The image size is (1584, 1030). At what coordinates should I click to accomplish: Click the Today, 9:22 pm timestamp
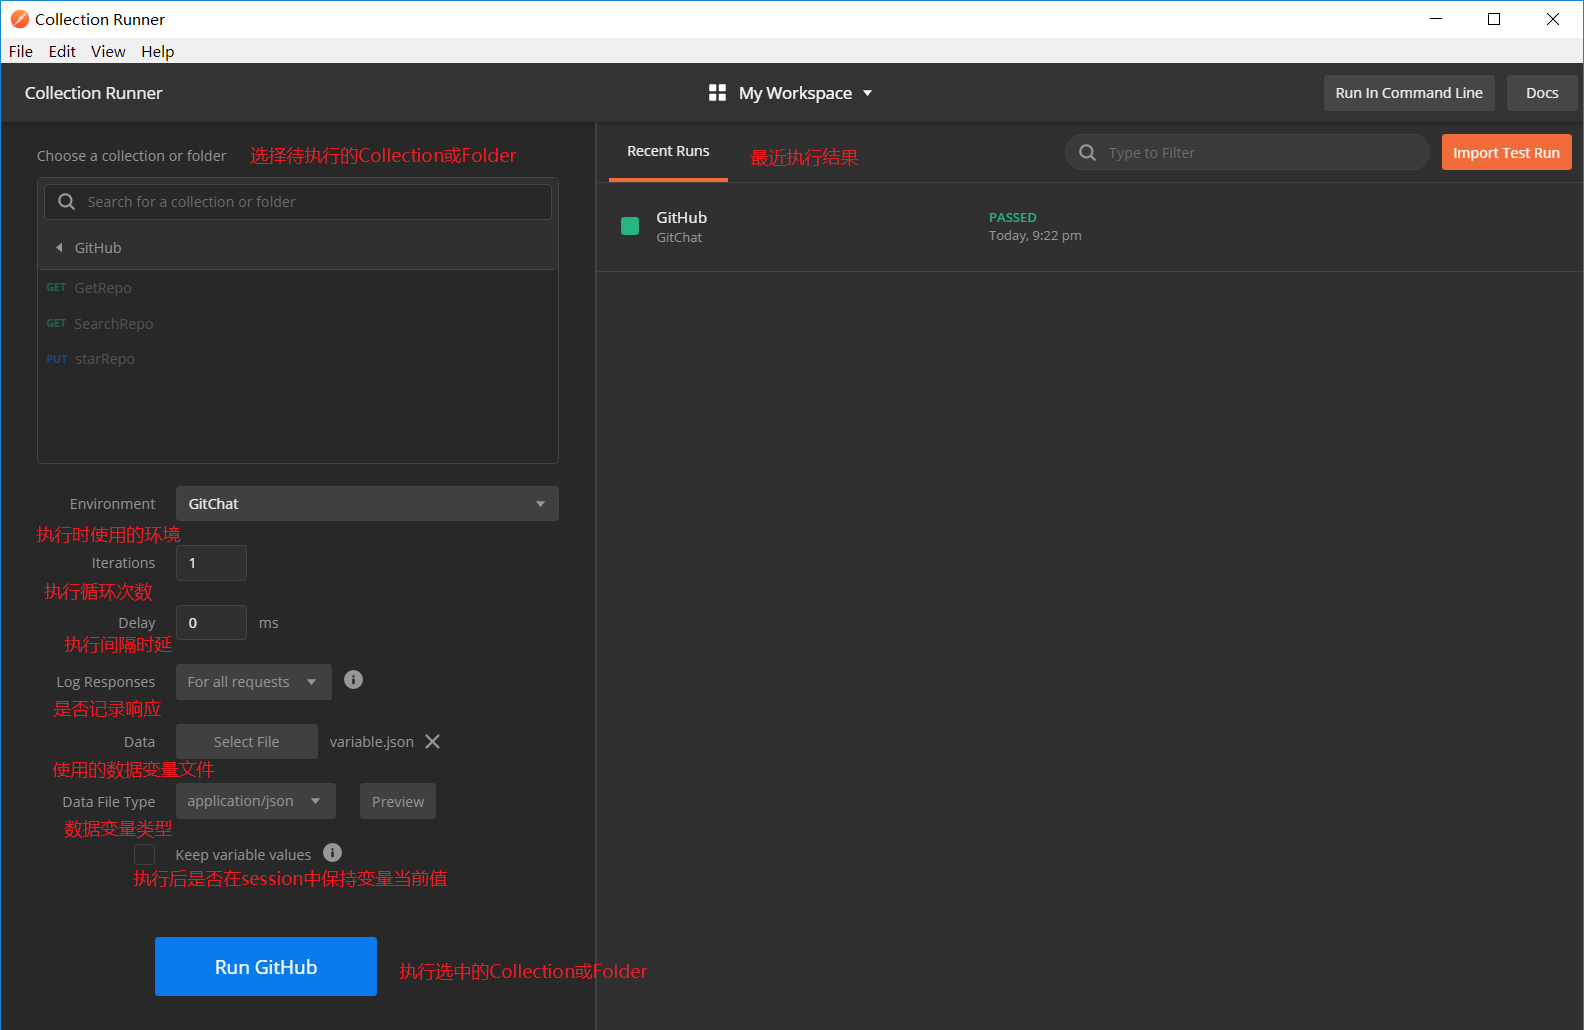pyautogui.click(x=1035, y=236)
